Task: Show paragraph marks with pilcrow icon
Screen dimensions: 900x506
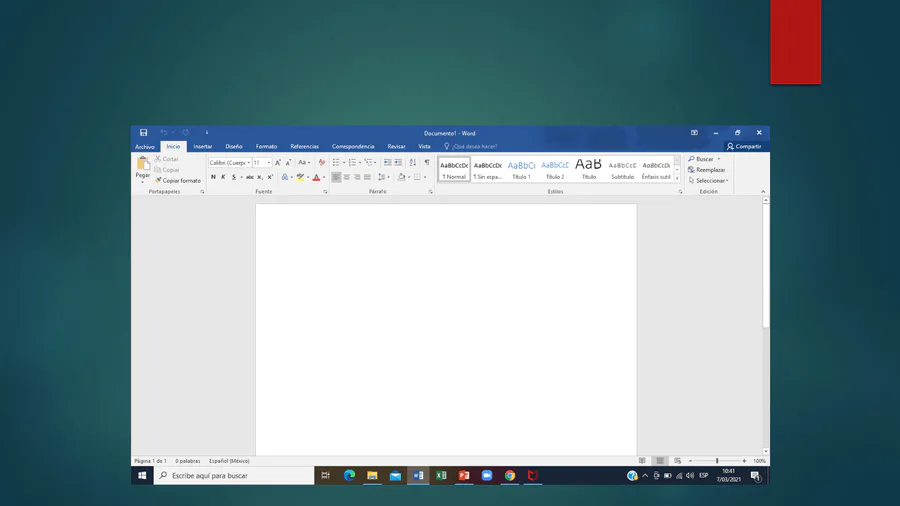Action: tap(427, 162)
